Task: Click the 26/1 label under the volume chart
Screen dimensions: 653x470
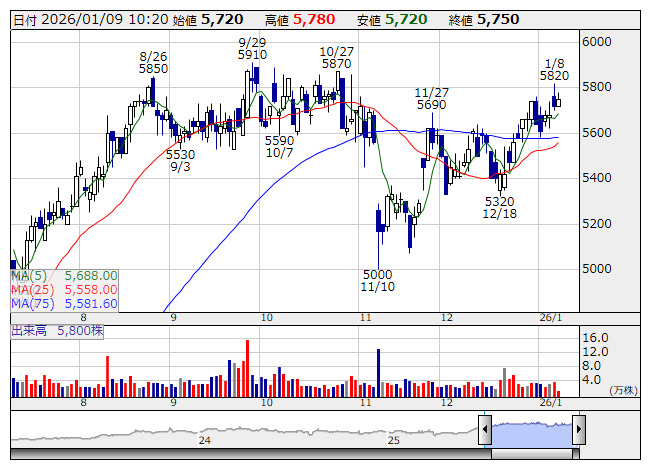Action: 551,403
